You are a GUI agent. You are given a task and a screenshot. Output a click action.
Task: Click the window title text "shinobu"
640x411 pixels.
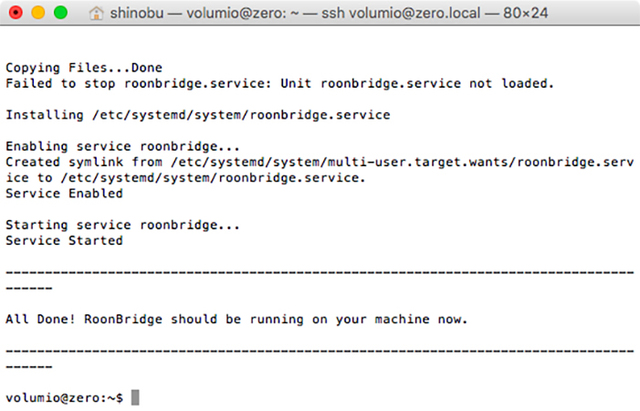[x=167, y=14]
